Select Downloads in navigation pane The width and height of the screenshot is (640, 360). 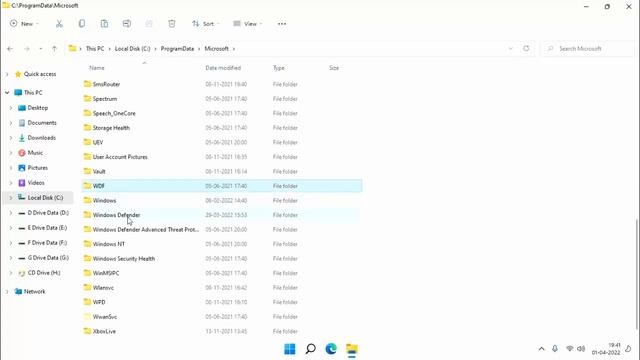pyautogui.click(x=42, y=138)
